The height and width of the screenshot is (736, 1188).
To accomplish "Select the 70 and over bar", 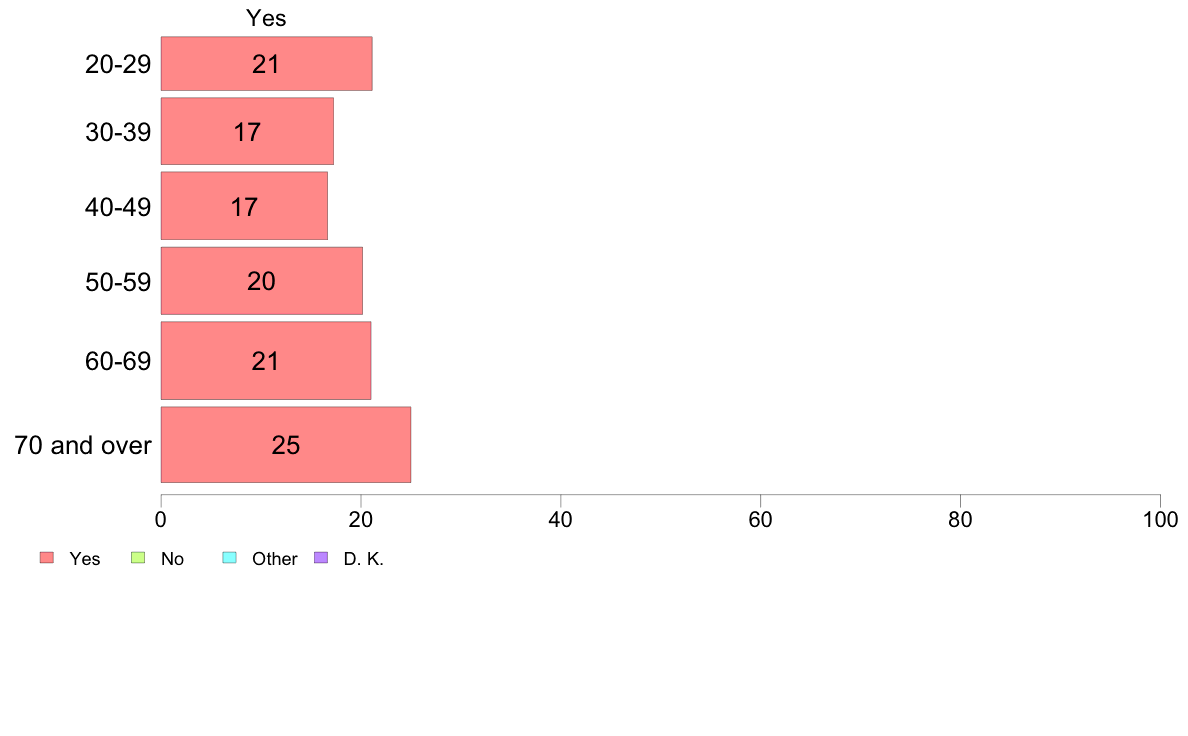I will tap(286, 444).
